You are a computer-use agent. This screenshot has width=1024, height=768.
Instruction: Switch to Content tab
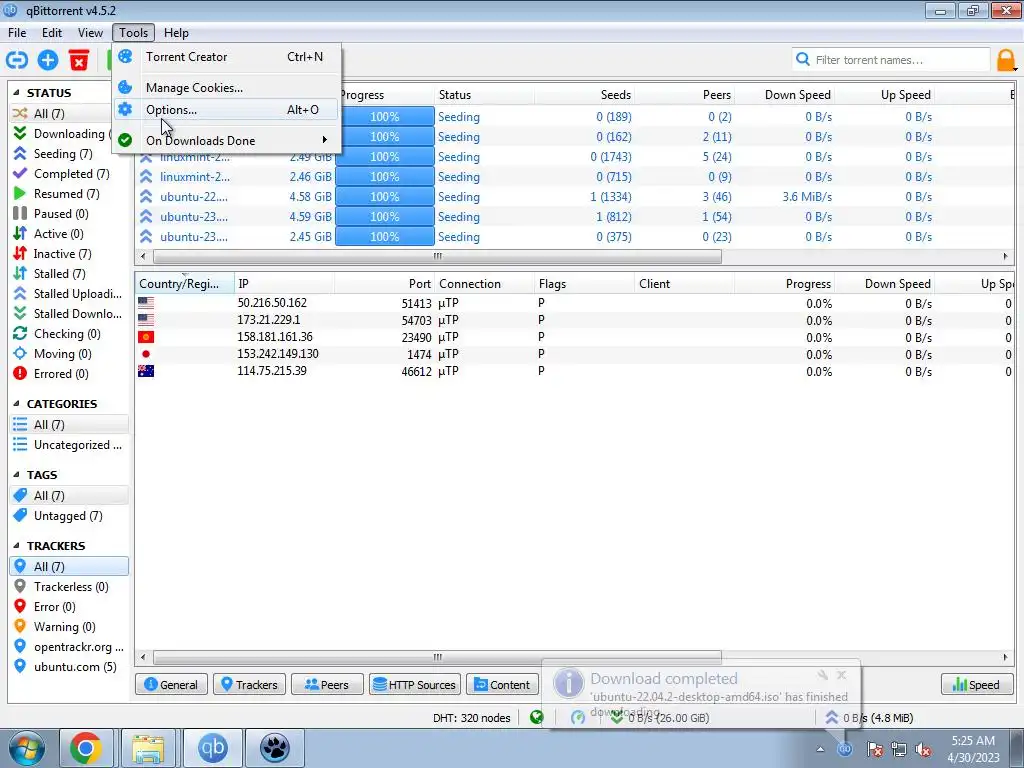point(502,684)
